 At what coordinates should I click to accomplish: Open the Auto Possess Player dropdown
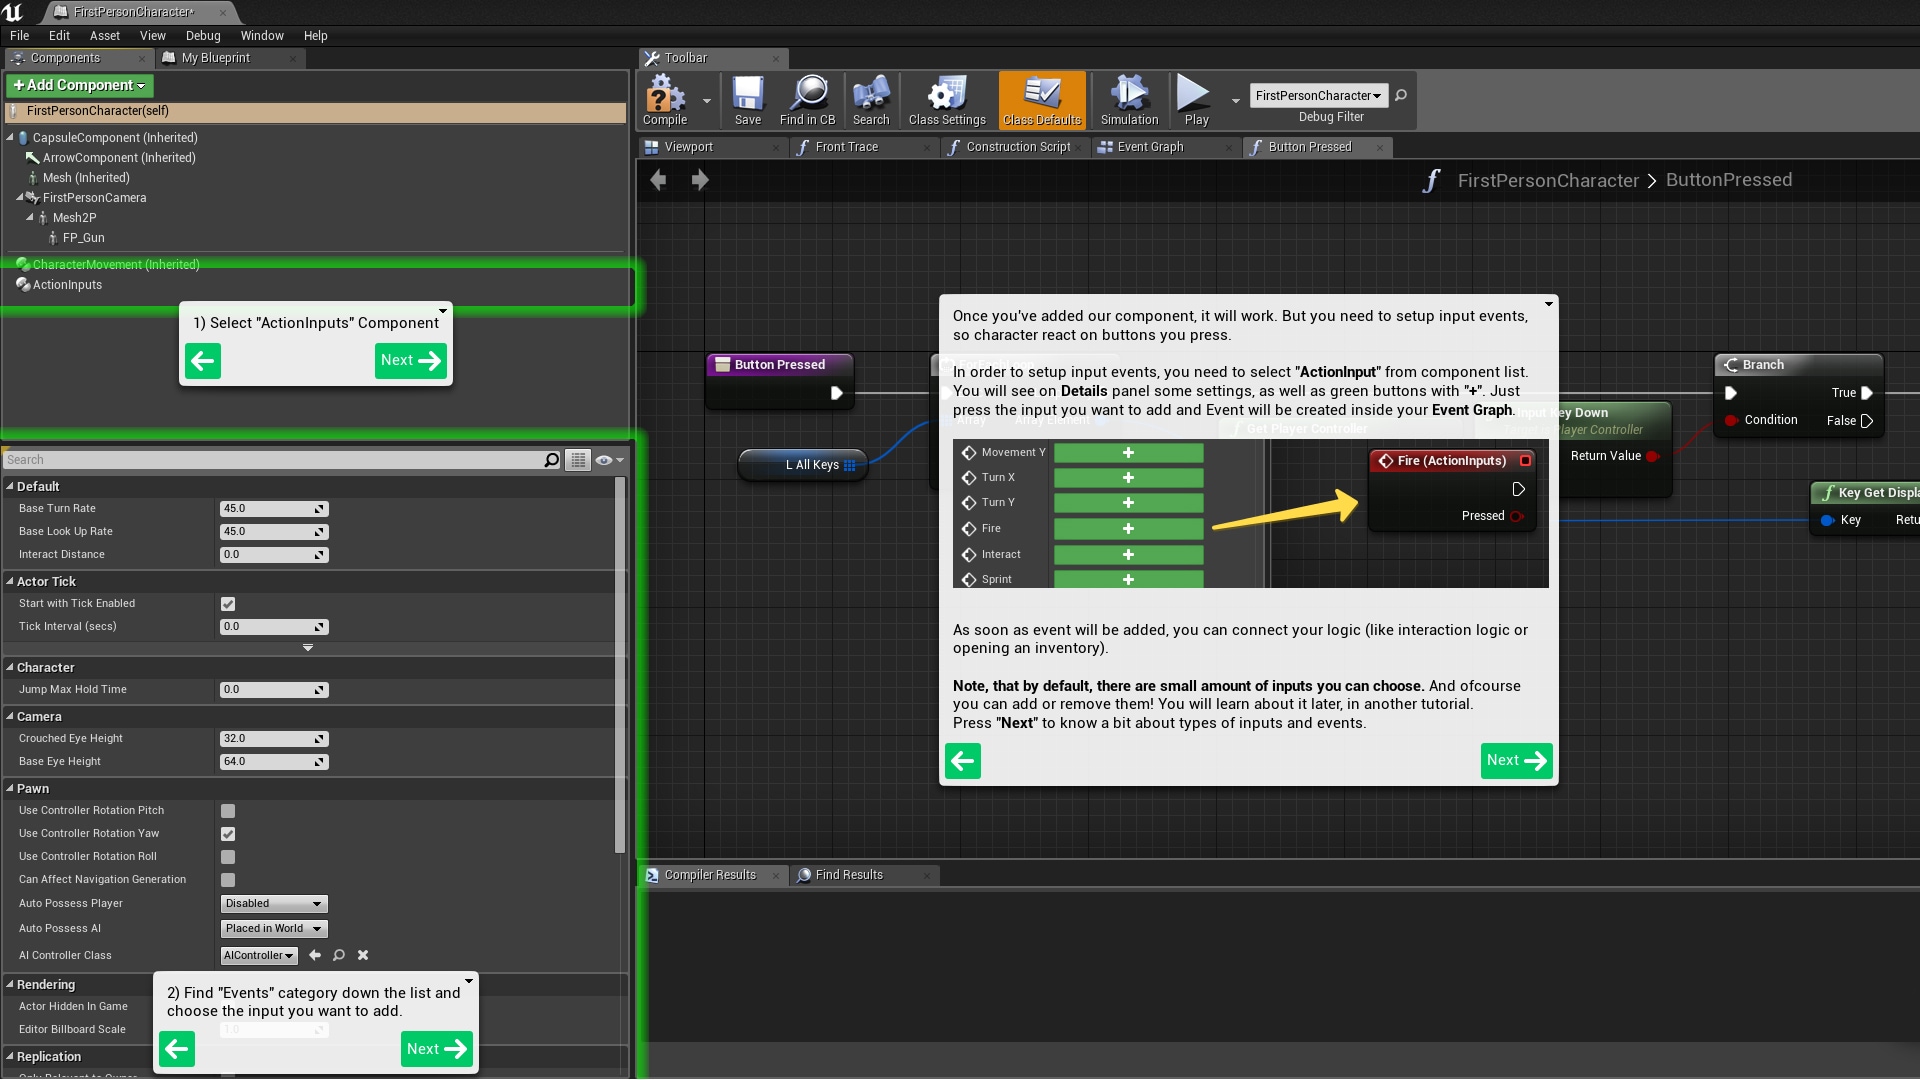point(273,903)
